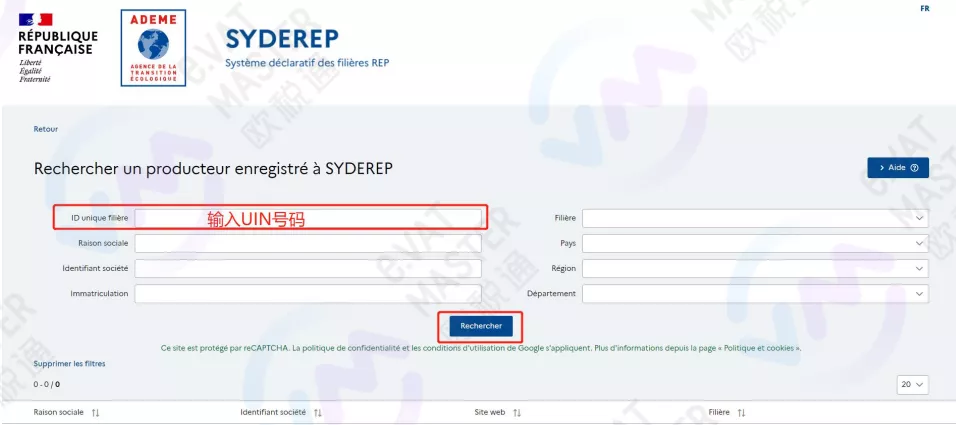Open the Politique et cookies link
The width and height of the screenshot is (956, 425).
tap(760, 348)
